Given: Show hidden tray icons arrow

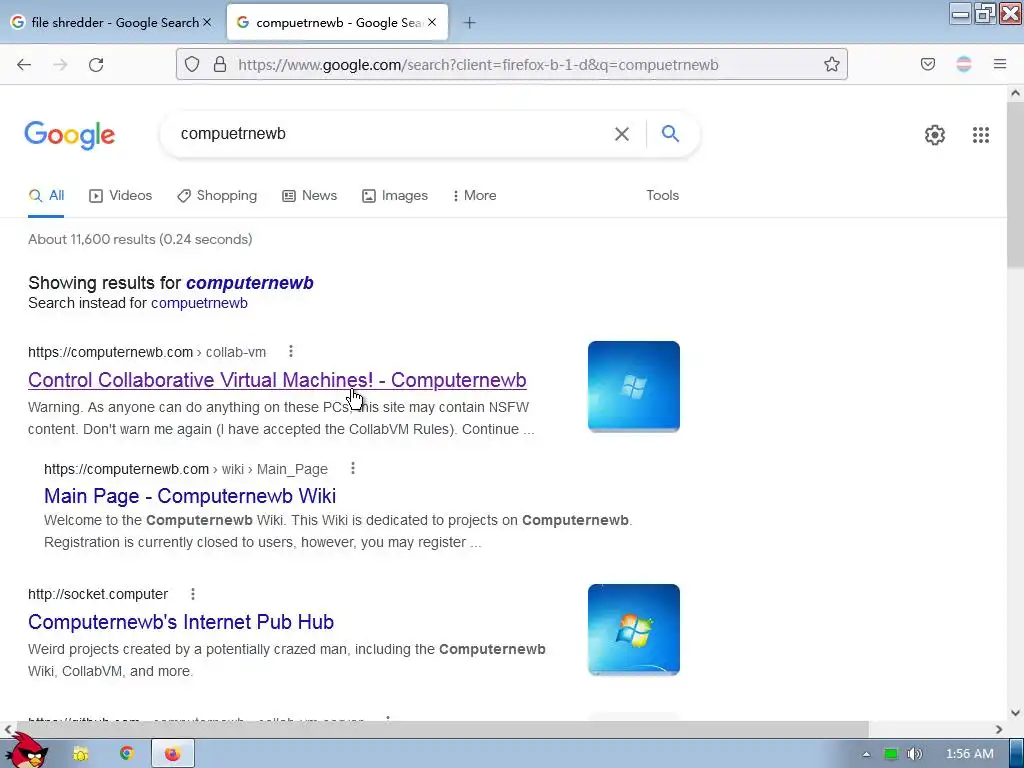Looking at the screenshot, I should [x=866, y=754].
